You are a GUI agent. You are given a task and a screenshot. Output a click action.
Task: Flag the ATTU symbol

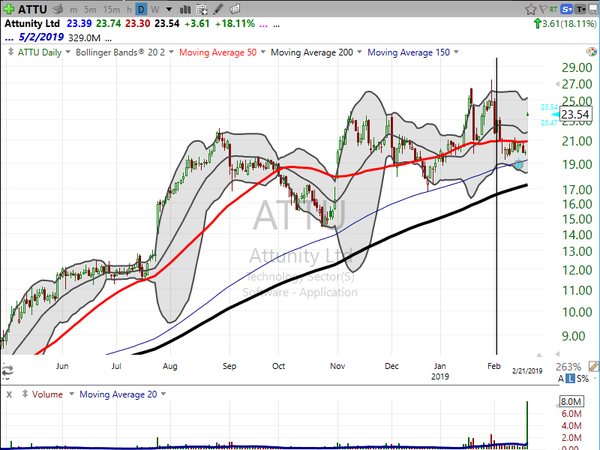click(x=543, y=9)
